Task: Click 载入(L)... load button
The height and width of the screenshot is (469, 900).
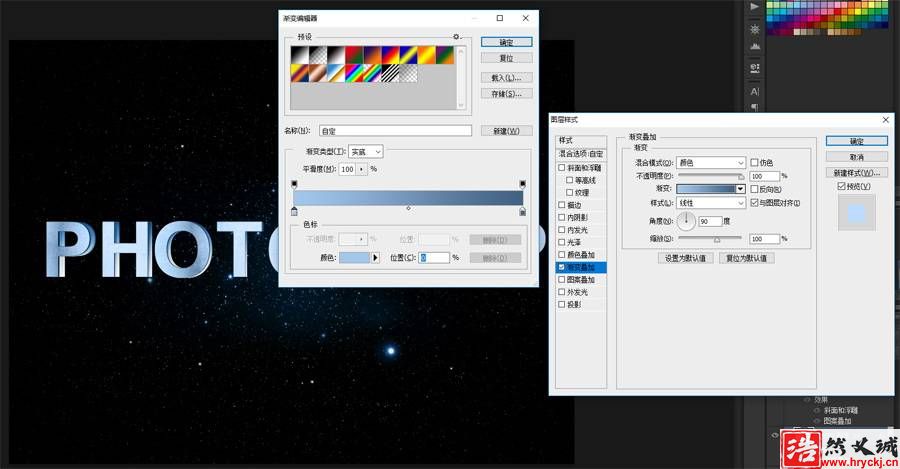Action: click(x=506, y=77)
